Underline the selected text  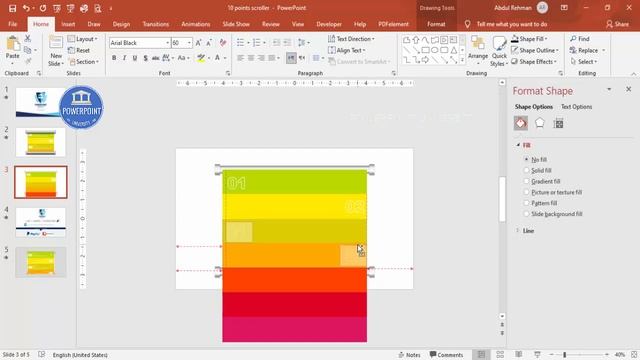pos(135,58)
